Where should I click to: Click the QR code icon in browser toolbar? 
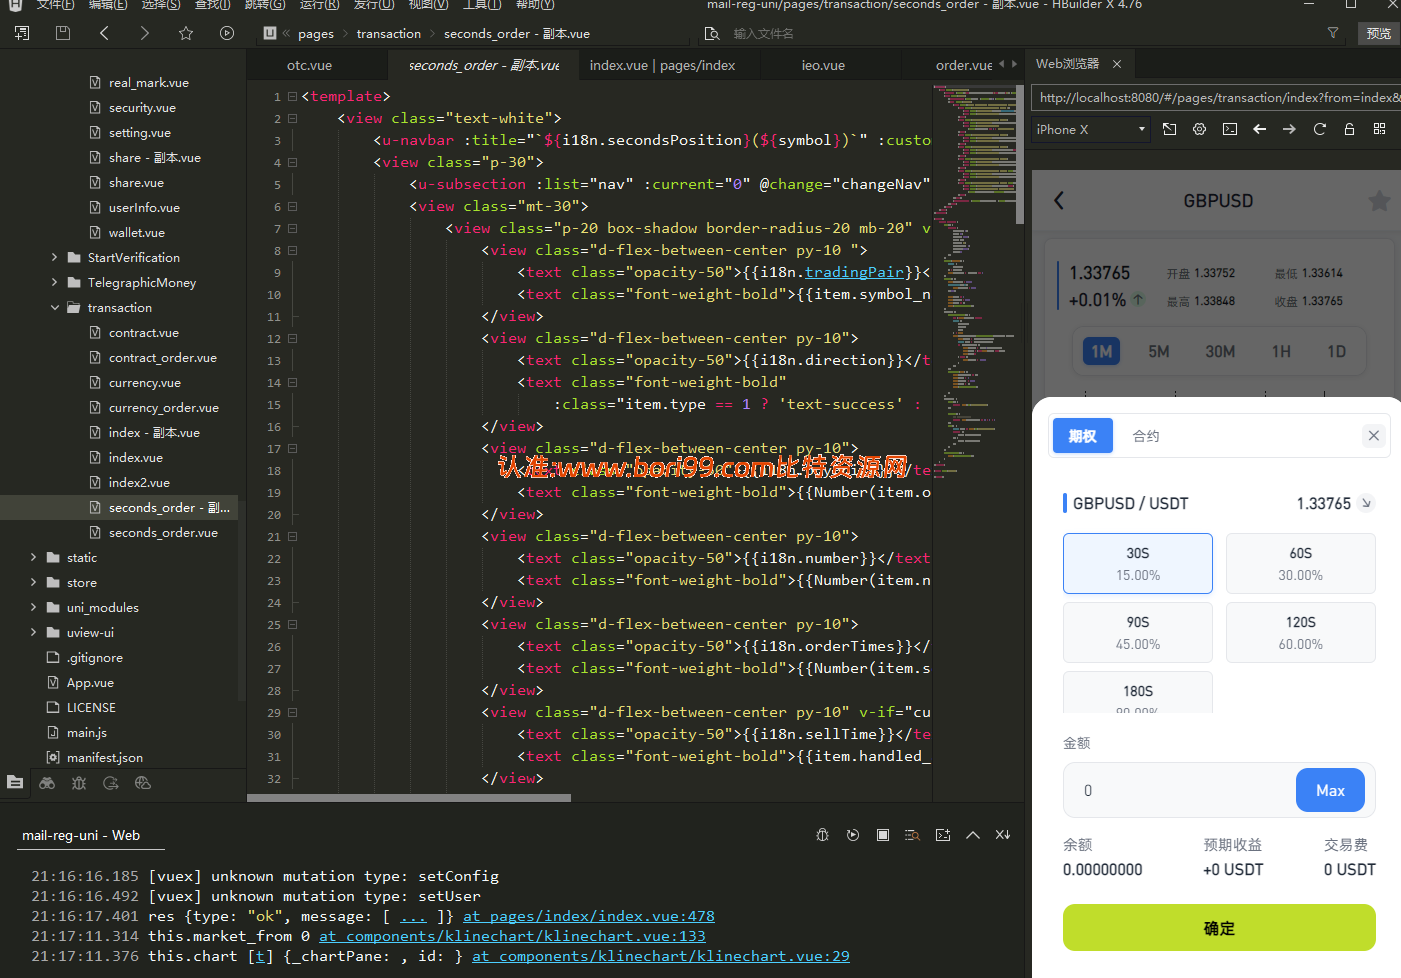click(x=1380, y=129)
